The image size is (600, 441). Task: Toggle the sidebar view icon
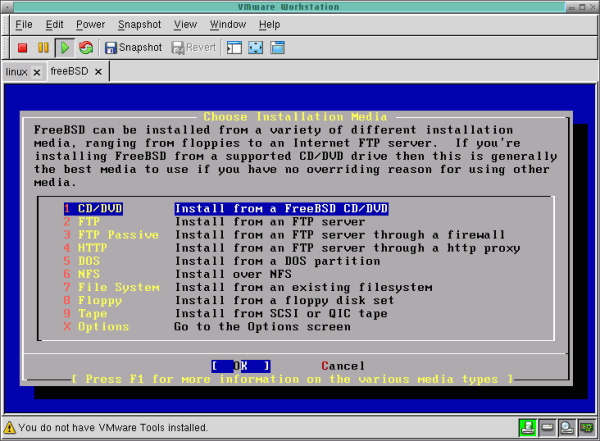(x=234, y=48)
